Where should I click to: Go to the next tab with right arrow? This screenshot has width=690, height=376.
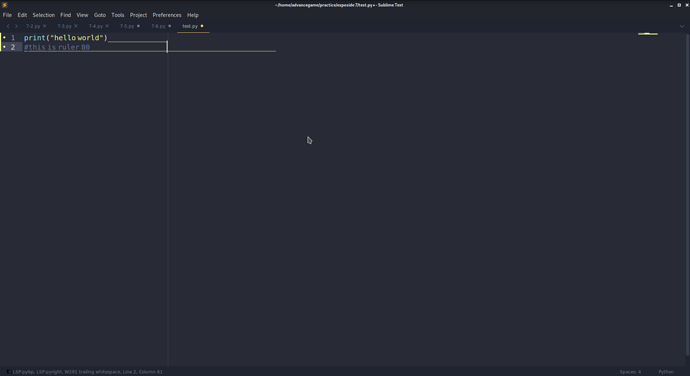16,26
